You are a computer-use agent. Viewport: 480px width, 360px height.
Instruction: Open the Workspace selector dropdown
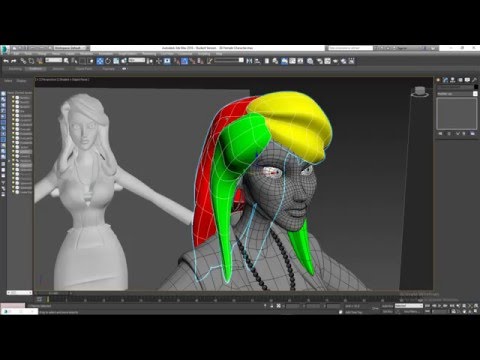(71, 48)
